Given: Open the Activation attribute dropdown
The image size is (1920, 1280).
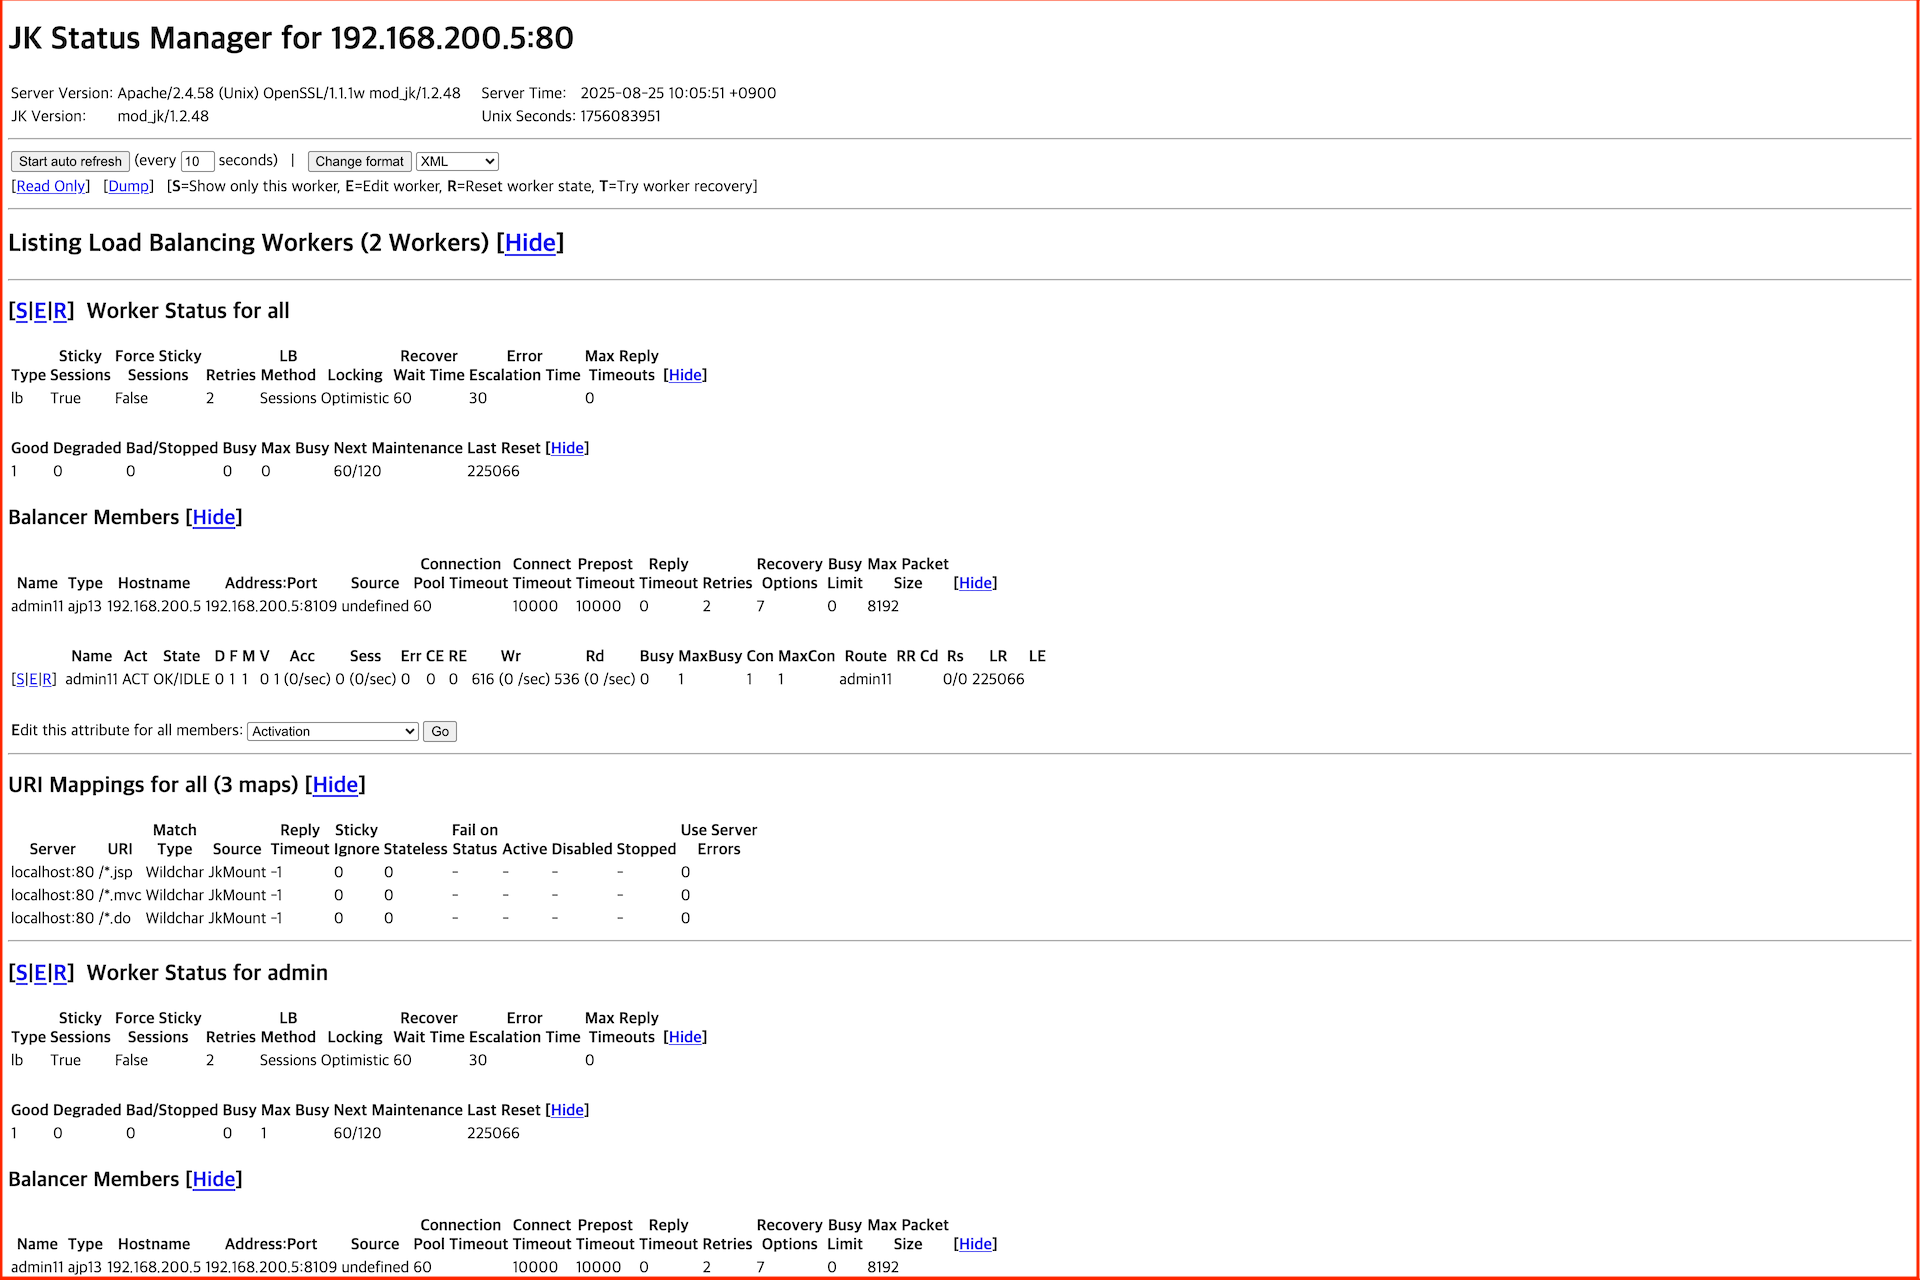Looking at the screenshot, I should tap(332, 731).
